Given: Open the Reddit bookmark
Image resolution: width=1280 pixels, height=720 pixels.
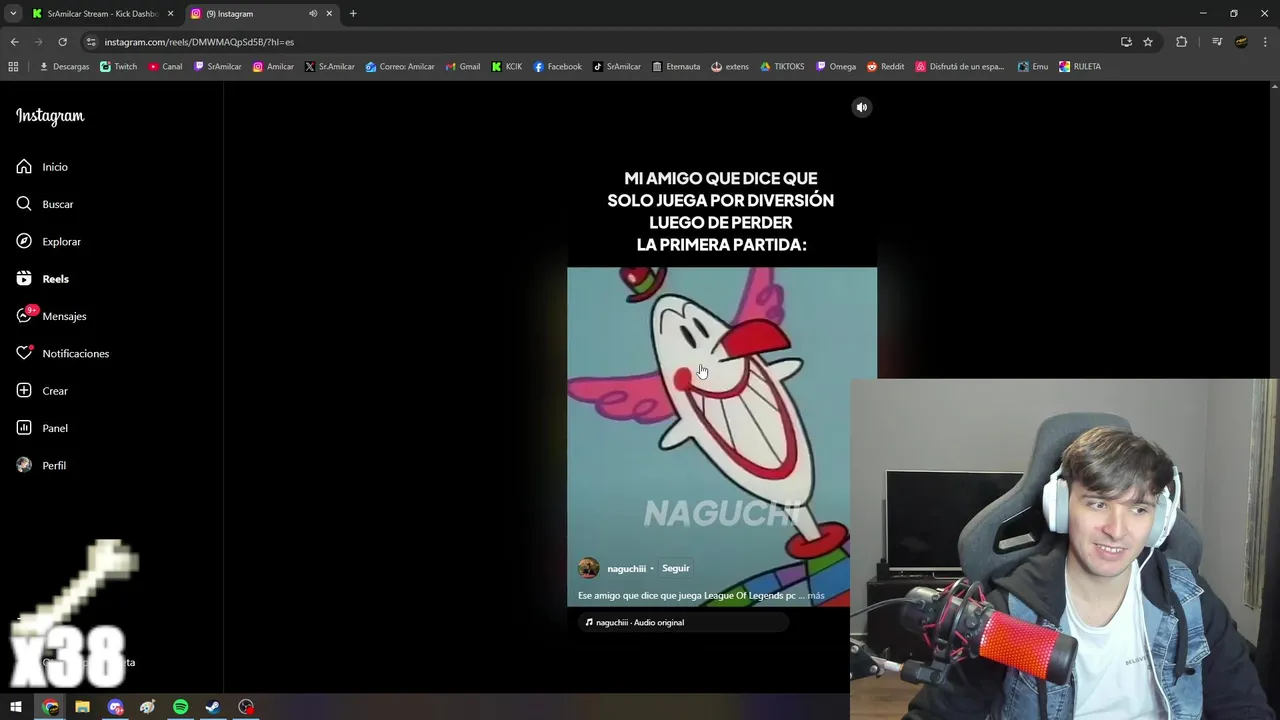Looking at the screenshot, I should [885, 67].
